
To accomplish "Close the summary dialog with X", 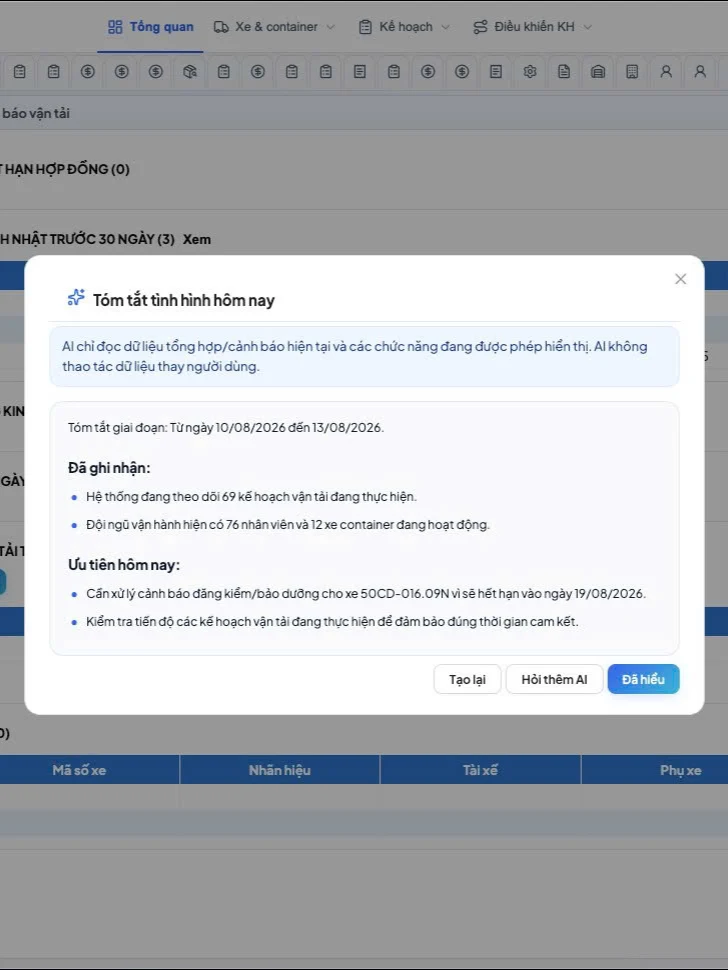I will (680, 279).
